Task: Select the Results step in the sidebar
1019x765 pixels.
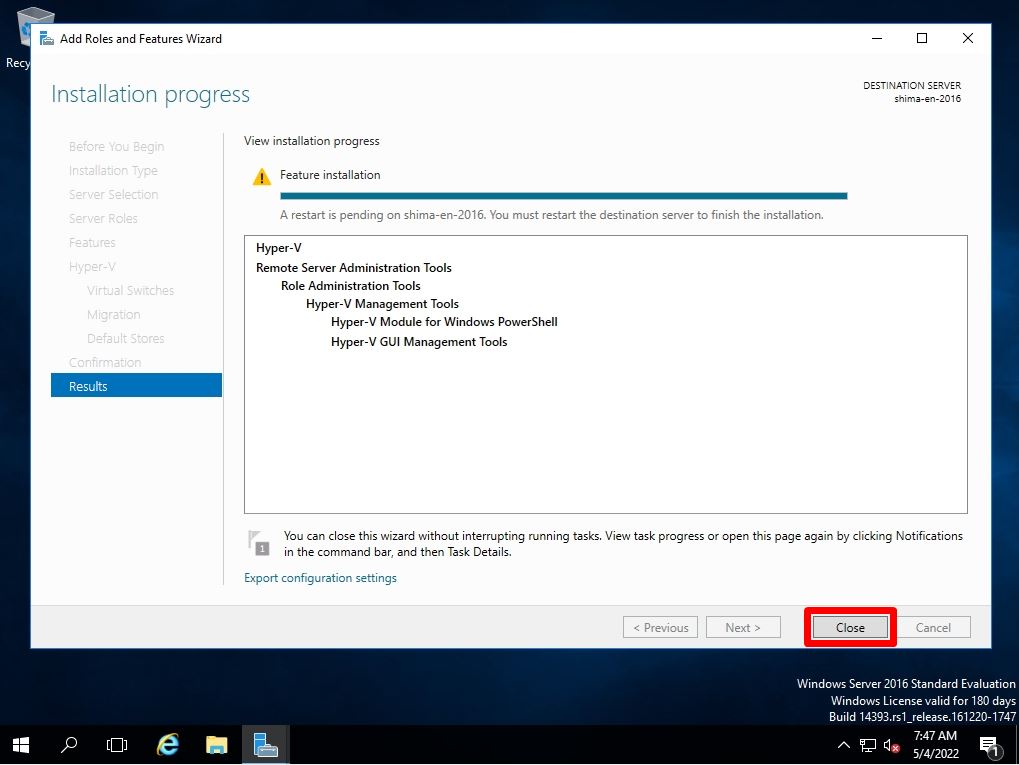Action: pyautogui.click(x=136, y=385)
